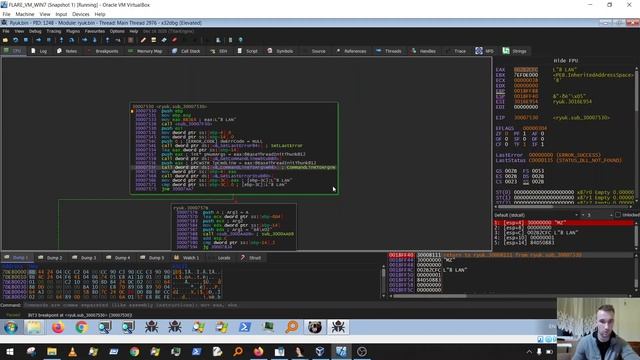Click the stack pane horizontal scrollbar
Screen dimensions: 640x360
coord(510,296)
